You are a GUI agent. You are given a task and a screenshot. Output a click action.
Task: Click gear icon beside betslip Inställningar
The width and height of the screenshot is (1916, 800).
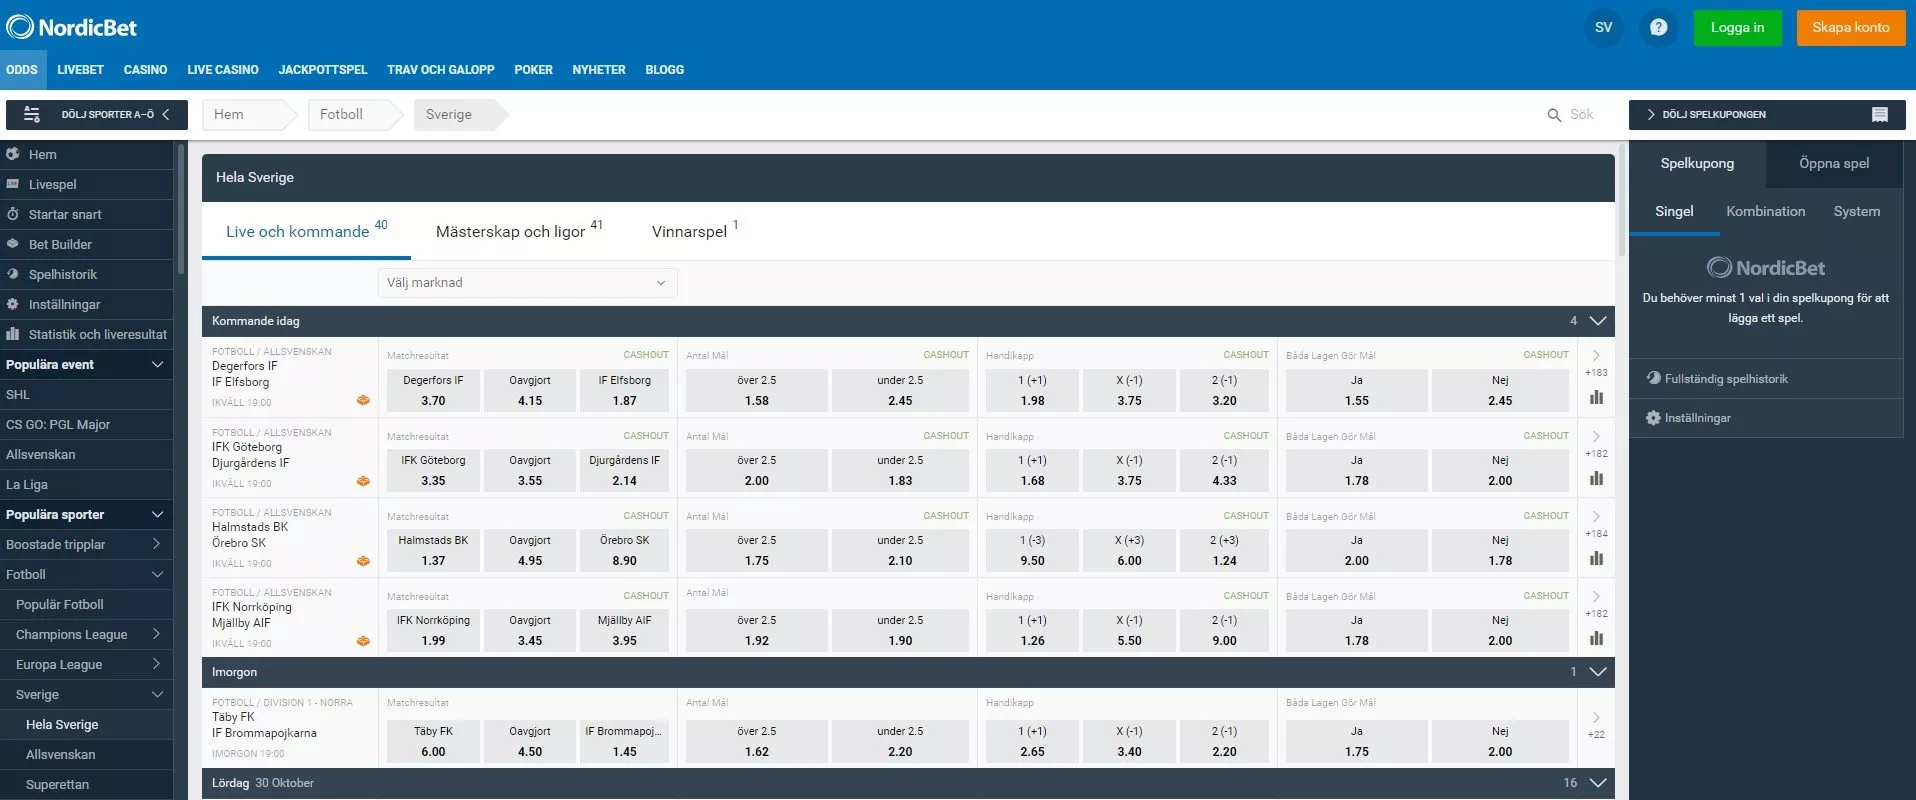click(x=1653, y=418)
